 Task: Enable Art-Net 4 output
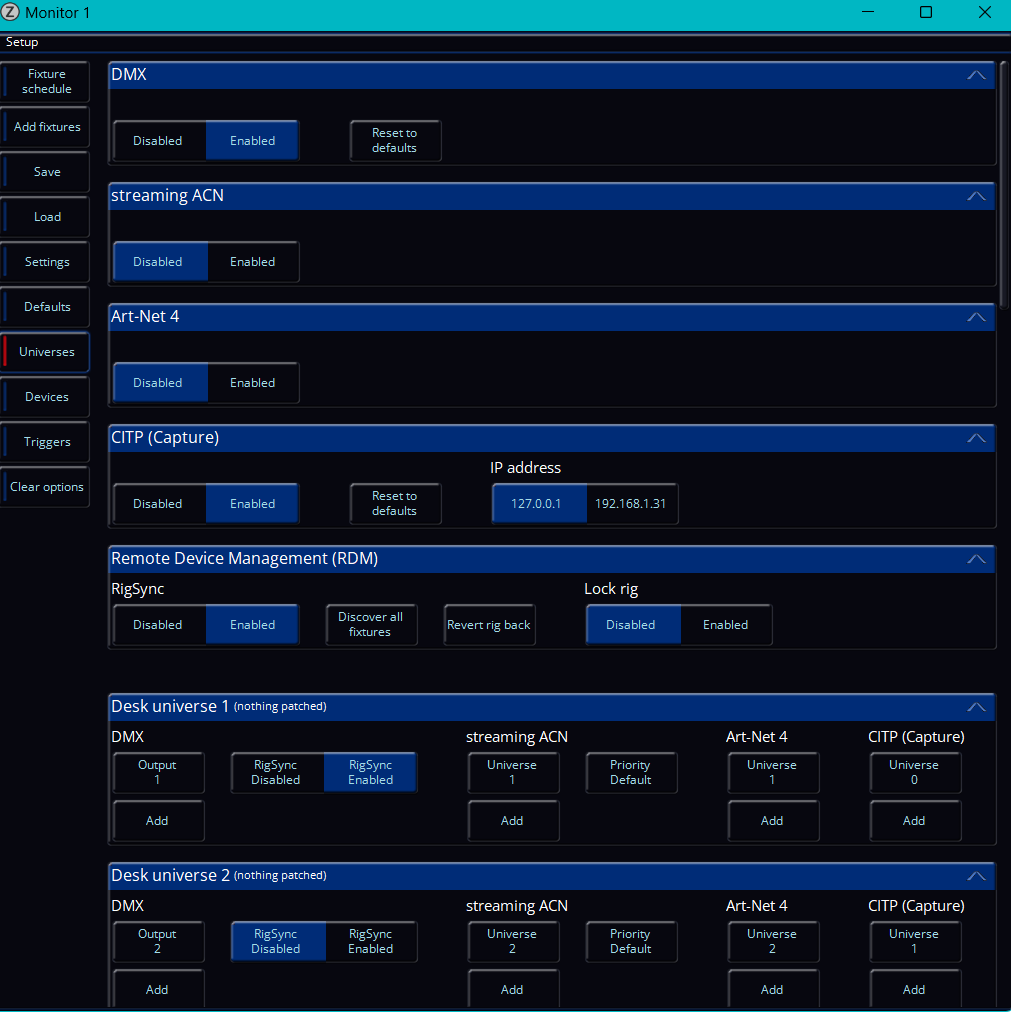(x=252, y=383)
